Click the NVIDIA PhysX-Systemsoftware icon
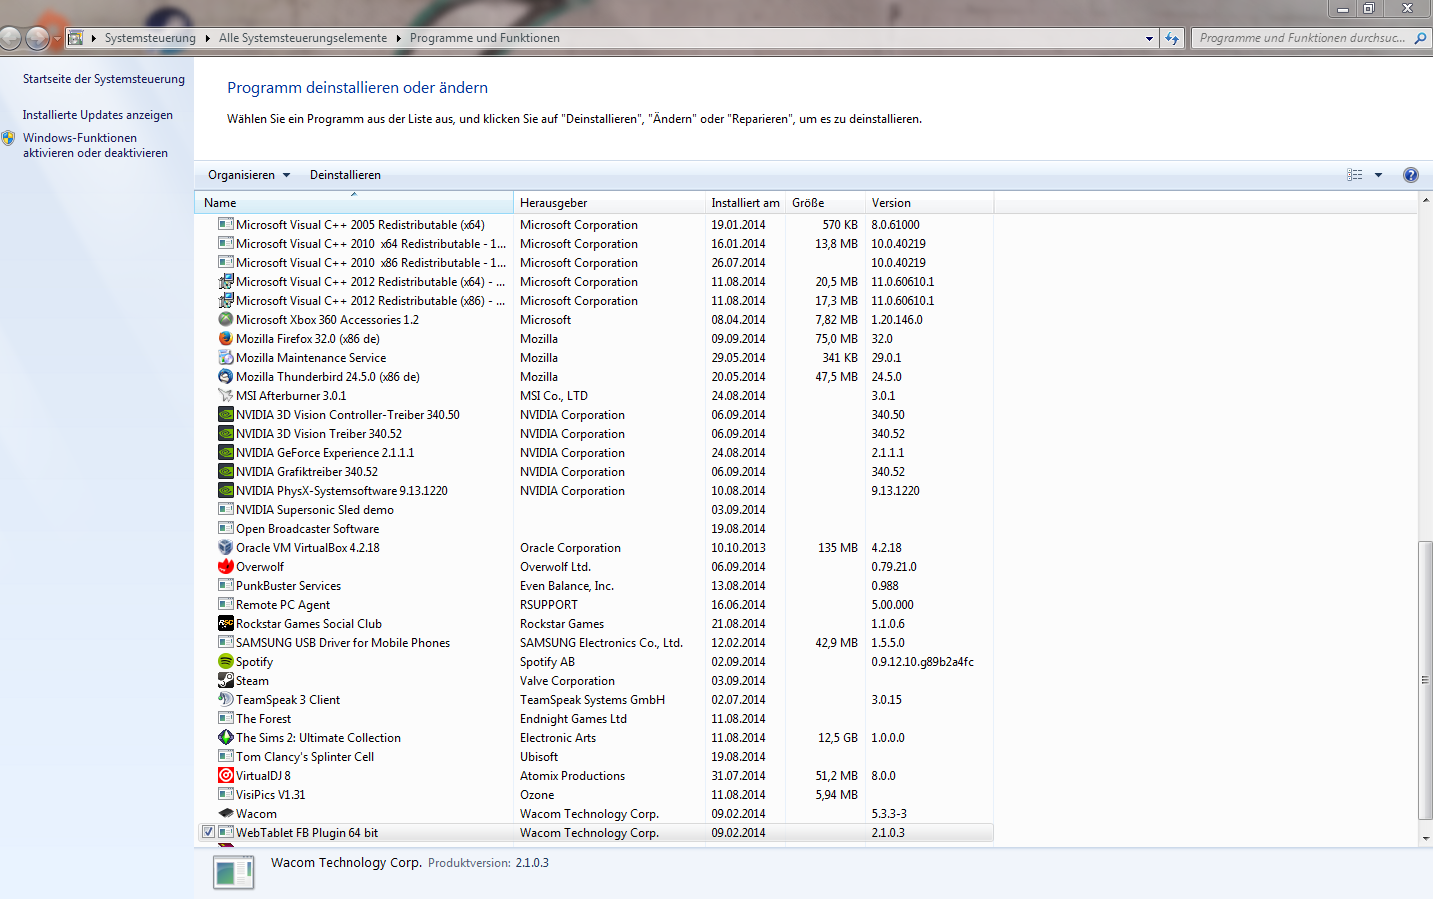This screenshot has width=1433, height=899. (226, 490)
